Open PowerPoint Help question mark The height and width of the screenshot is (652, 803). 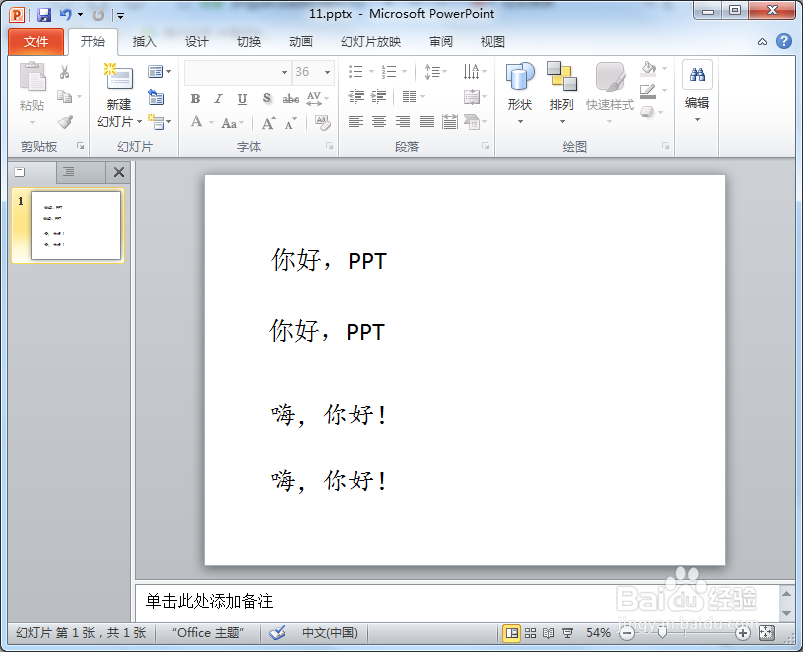[x=784, y=41]
